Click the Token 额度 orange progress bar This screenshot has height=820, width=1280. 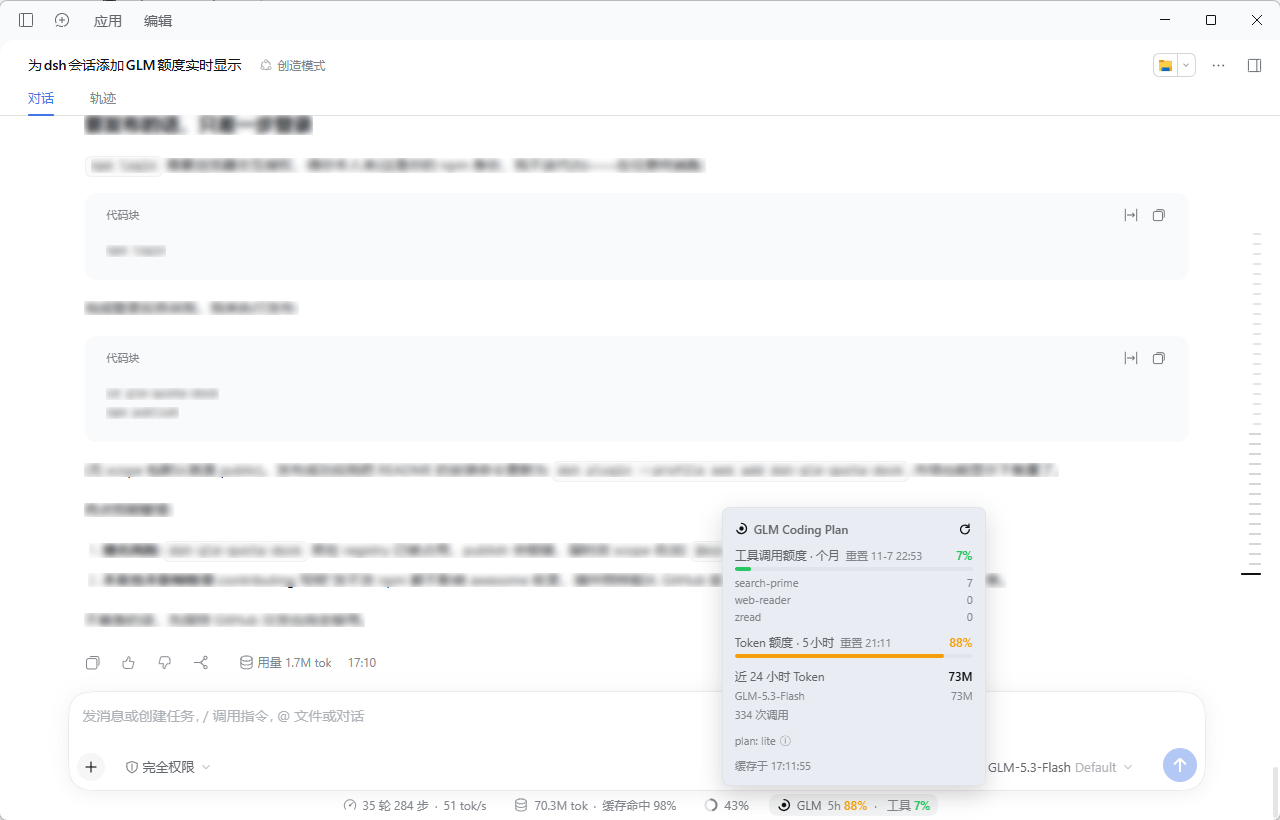(853, 656)
